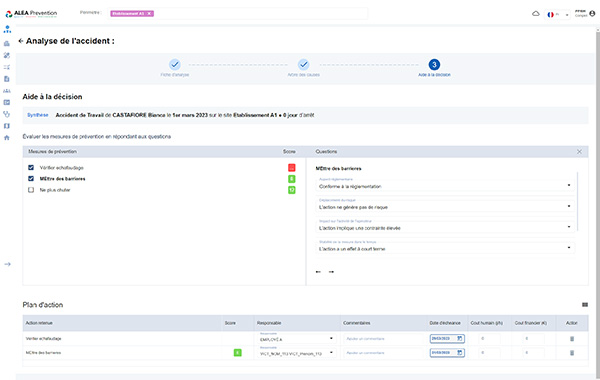The height and width of the screenshot is (380, 600).
Task: Click the ALEA Prevention logo
Action: [x=31, y=14]
